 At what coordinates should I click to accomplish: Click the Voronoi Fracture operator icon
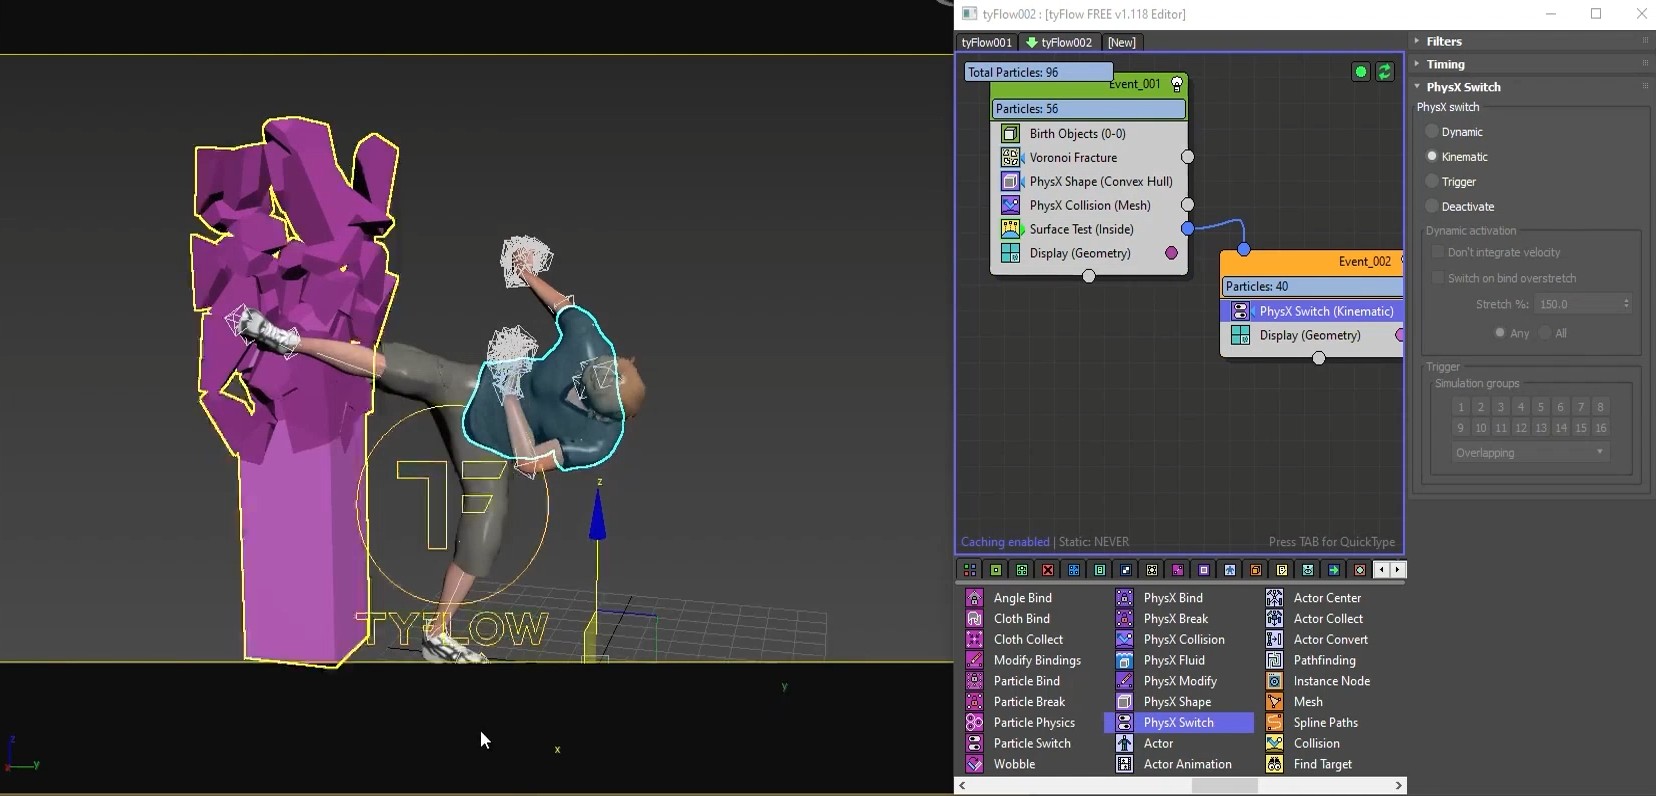1010,157
